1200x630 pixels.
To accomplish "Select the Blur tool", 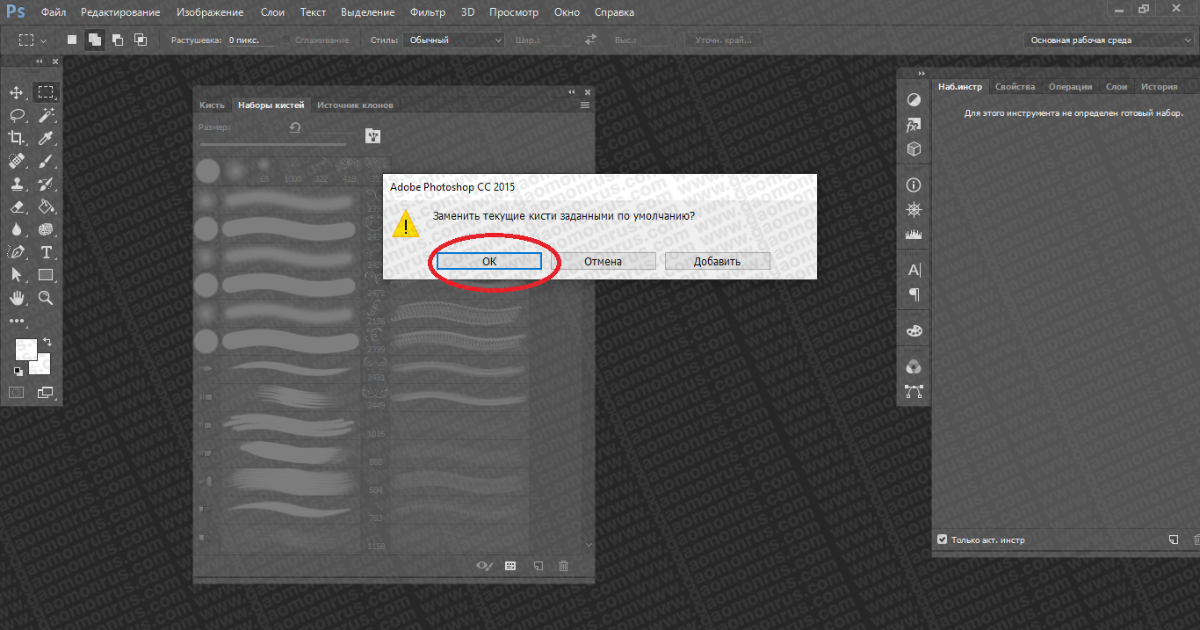I will [x=17, y=230].
